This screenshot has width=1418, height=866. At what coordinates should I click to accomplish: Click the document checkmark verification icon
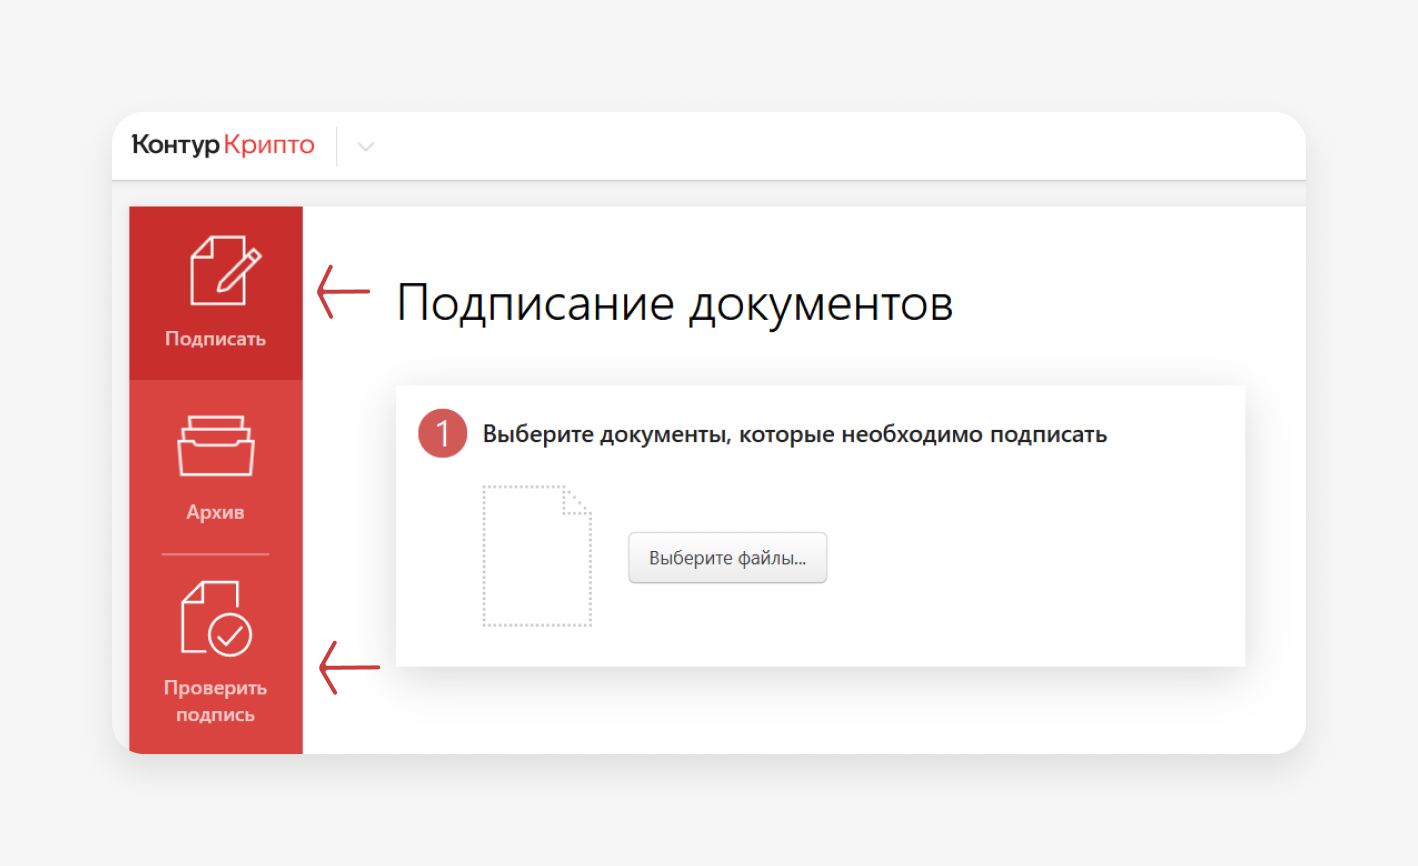point(216,619)
